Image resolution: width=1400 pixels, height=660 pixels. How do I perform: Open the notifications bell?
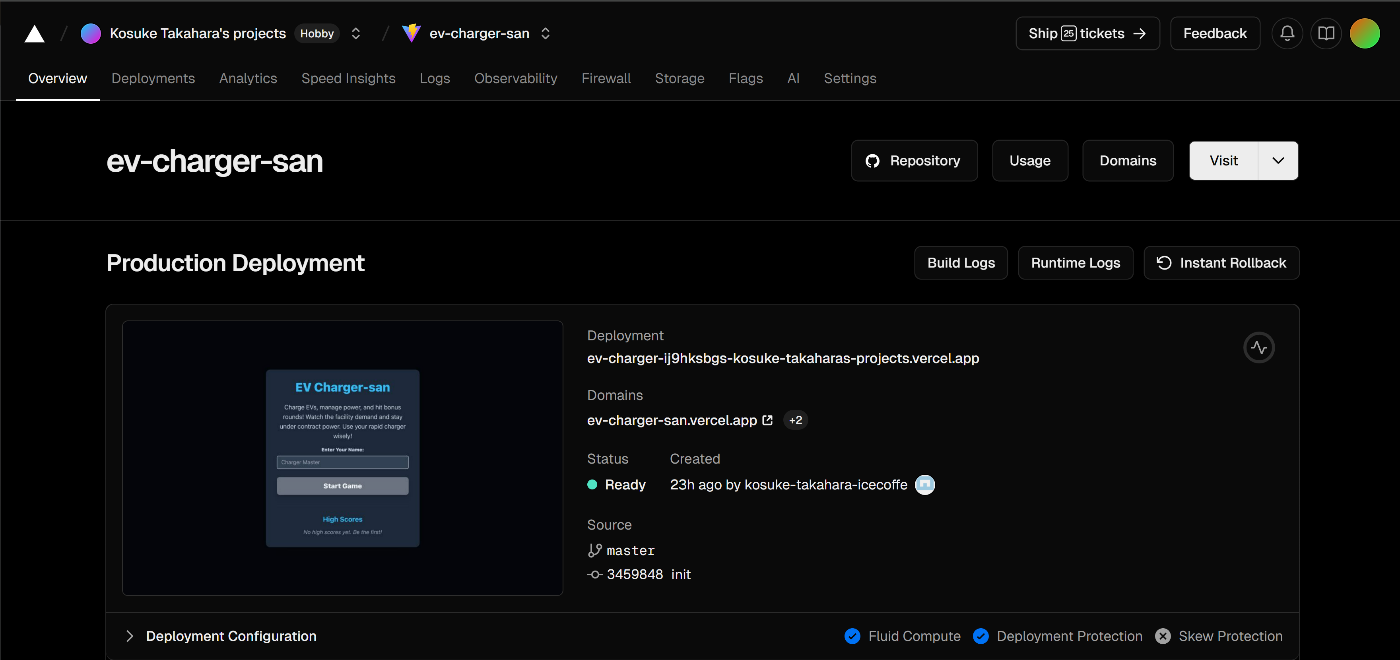(1288, 33)
